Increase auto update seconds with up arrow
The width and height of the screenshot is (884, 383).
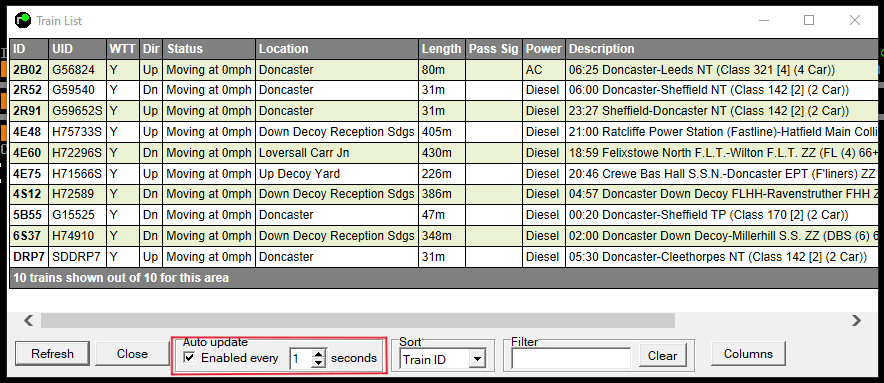click(319, 354)
